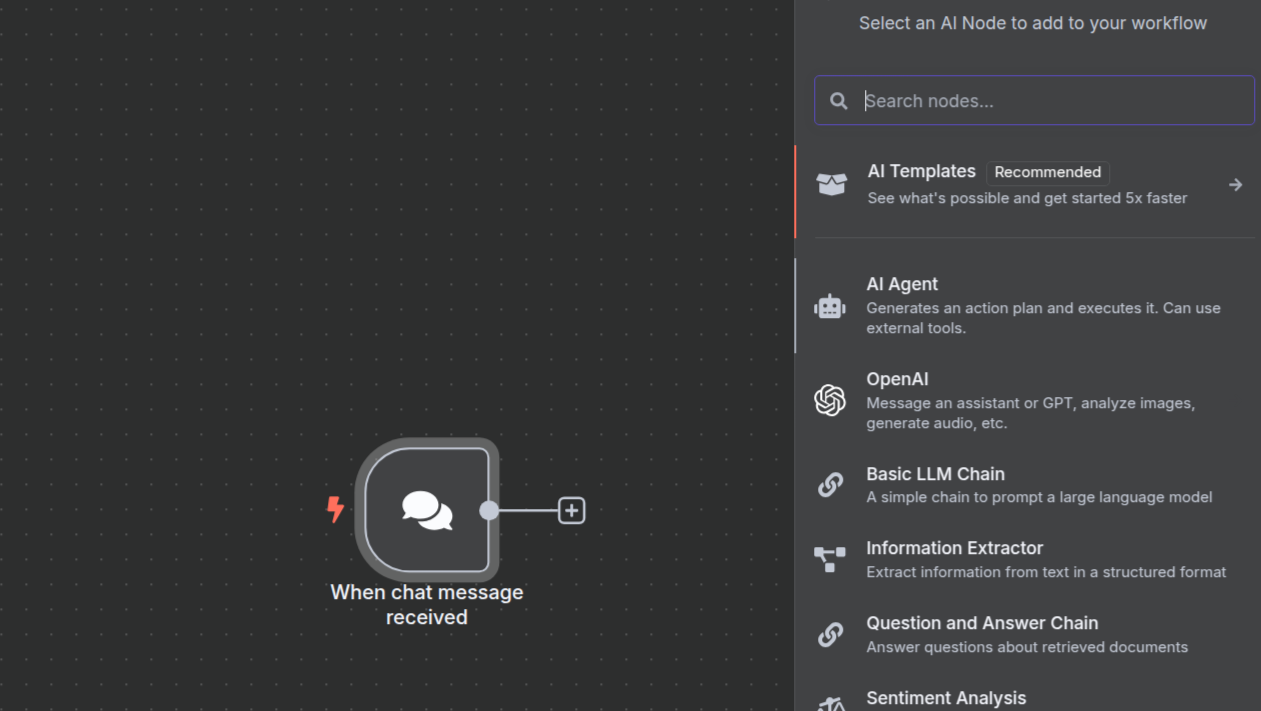Click the Recommended badge
This screenshot has width=1261, height=711.
(x=1047, y=172)
